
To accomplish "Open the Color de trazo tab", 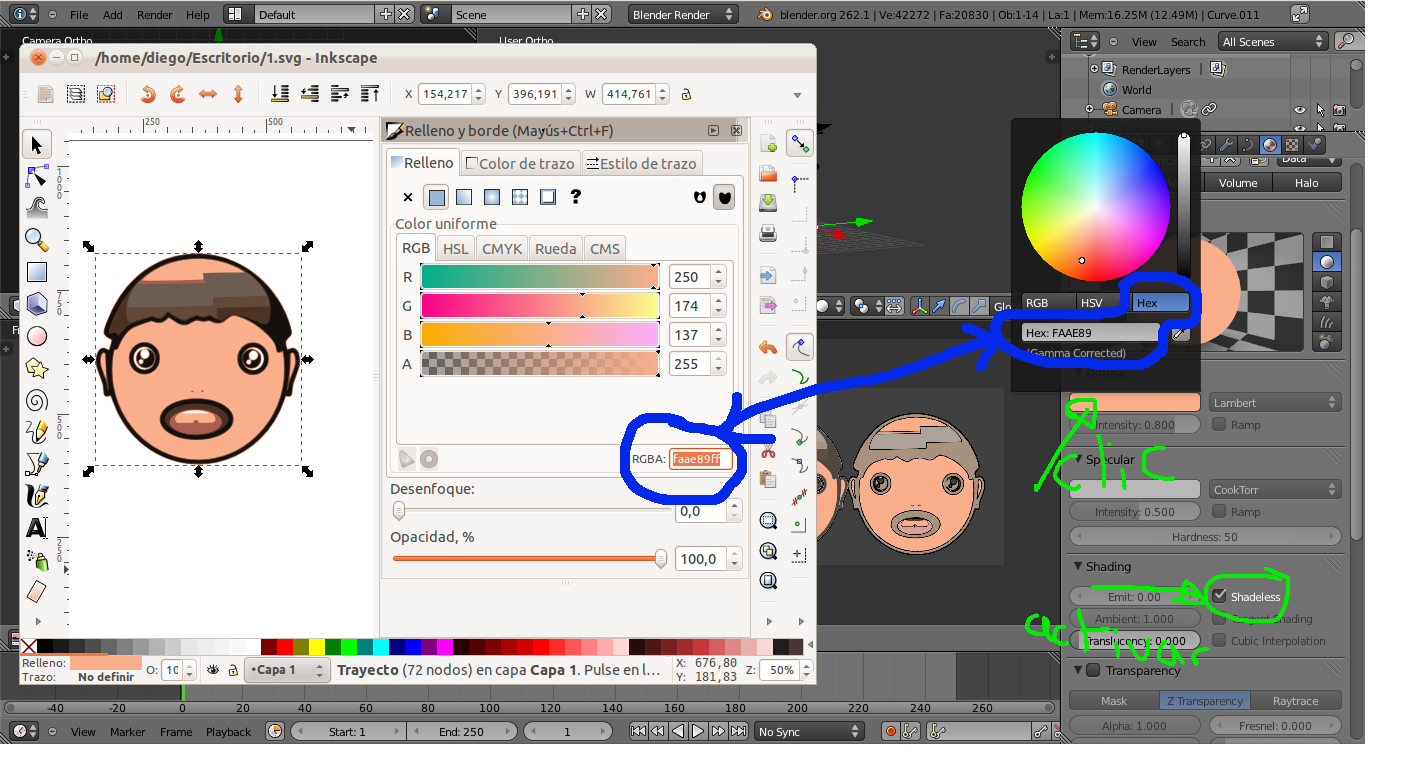I will pos(519,163).
